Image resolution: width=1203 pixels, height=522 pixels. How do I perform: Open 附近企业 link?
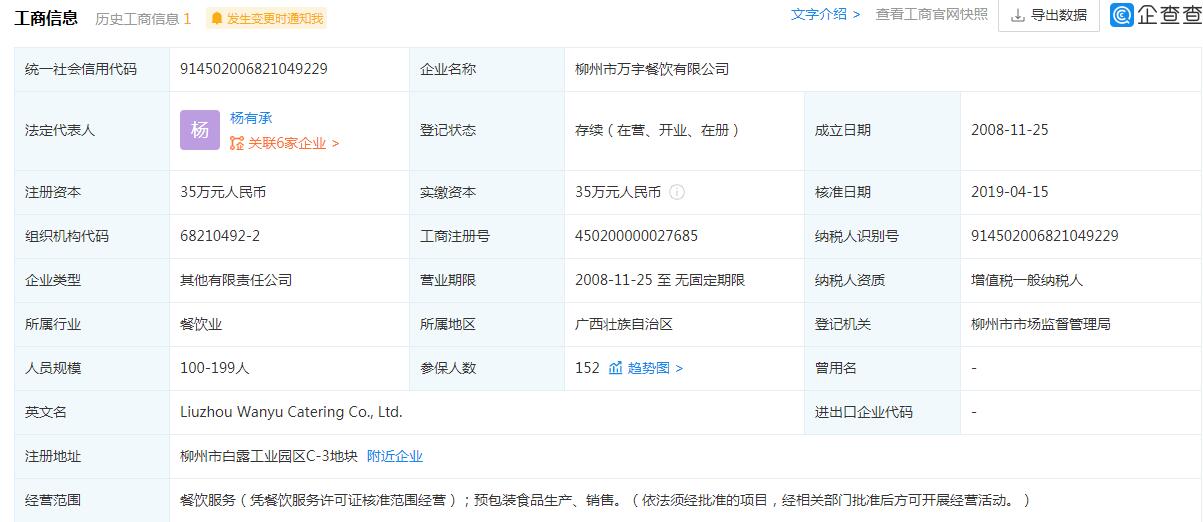click(x=395, y=456)
